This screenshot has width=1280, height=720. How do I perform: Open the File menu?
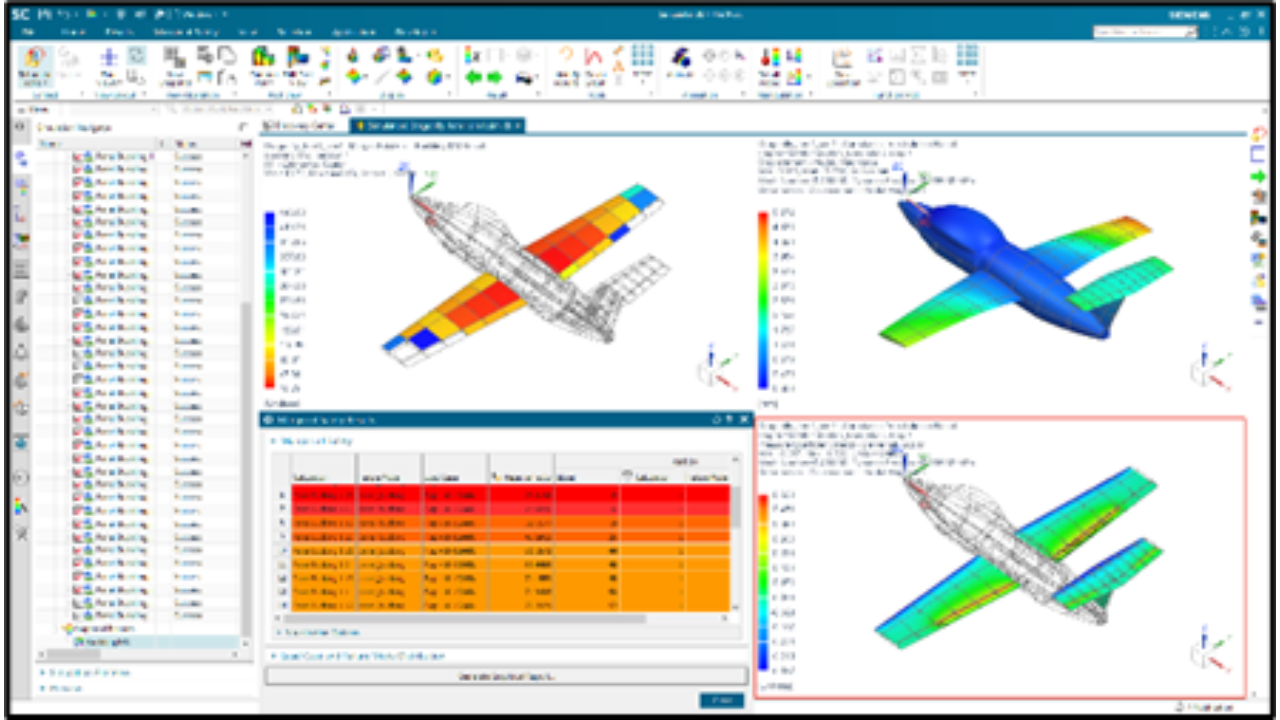click(x=29, y=32)
